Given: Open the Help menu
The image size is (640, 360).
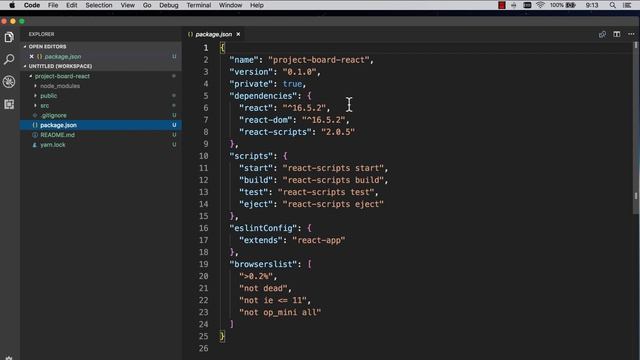Looking at the screenshot, I should (x=257, y=5).
